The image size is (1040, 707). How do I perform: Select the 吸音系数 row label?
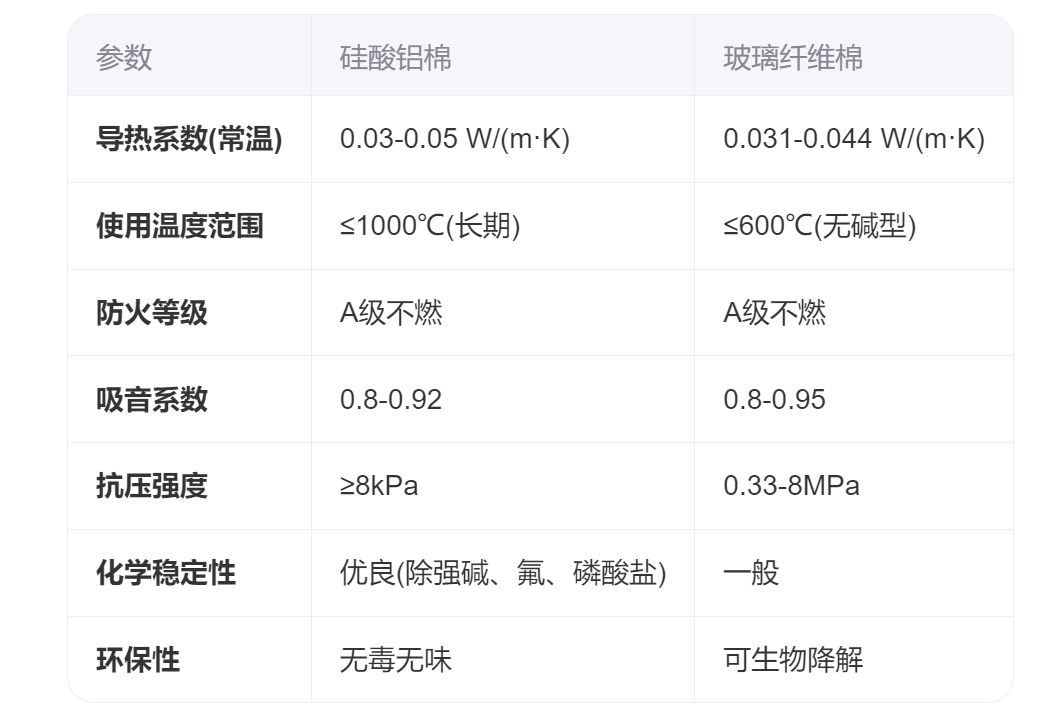pyautogui.click(x=152, y=400)
